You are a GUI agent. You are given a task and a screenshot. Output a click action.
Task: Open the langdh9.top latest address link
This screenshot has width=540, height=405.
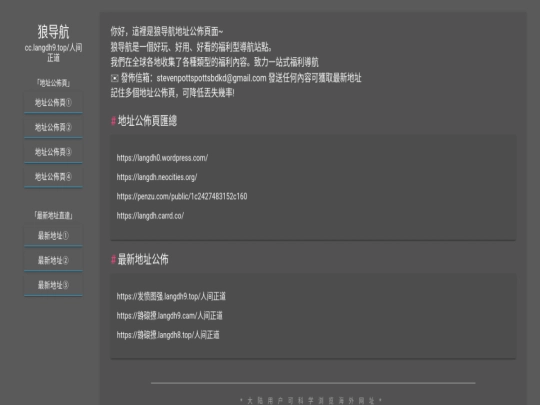[171, 297]
